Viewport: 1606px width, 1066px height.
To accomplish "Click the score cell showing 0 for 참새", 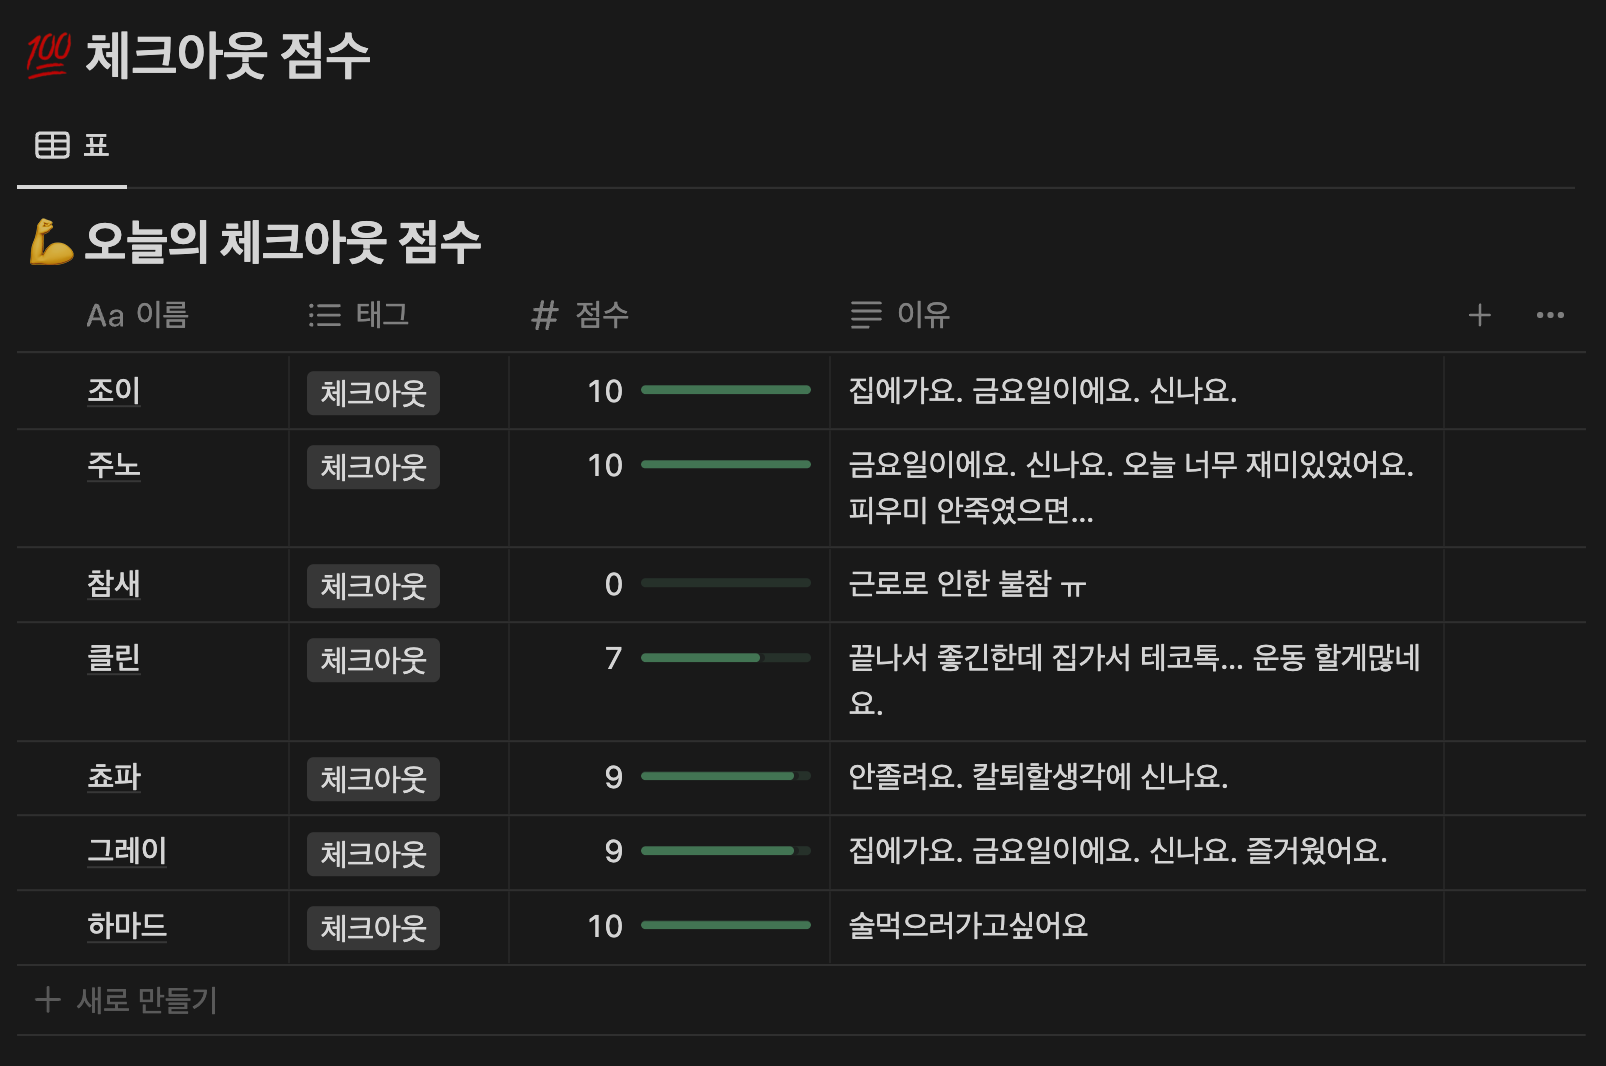I will [613, 584].
